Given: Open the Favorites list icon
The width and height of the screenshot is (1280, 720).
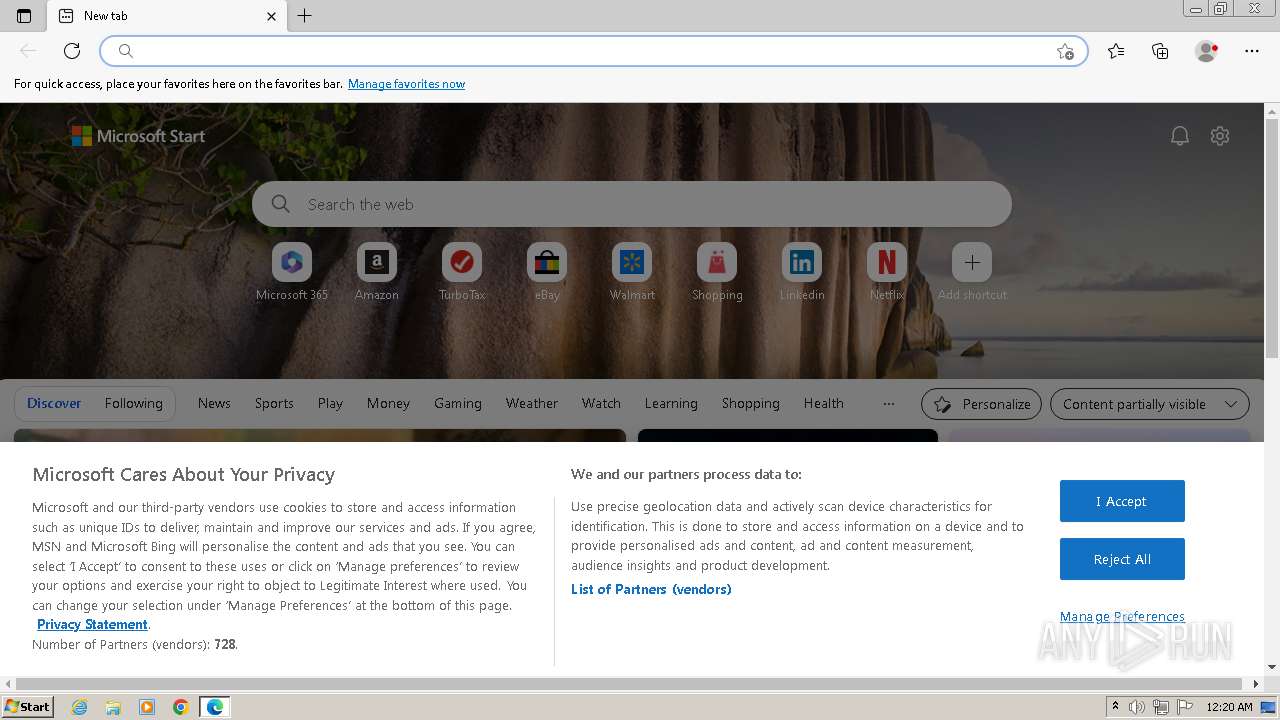Looking at the screenshot, I should pyautogui.click(x=1116, y=51).
